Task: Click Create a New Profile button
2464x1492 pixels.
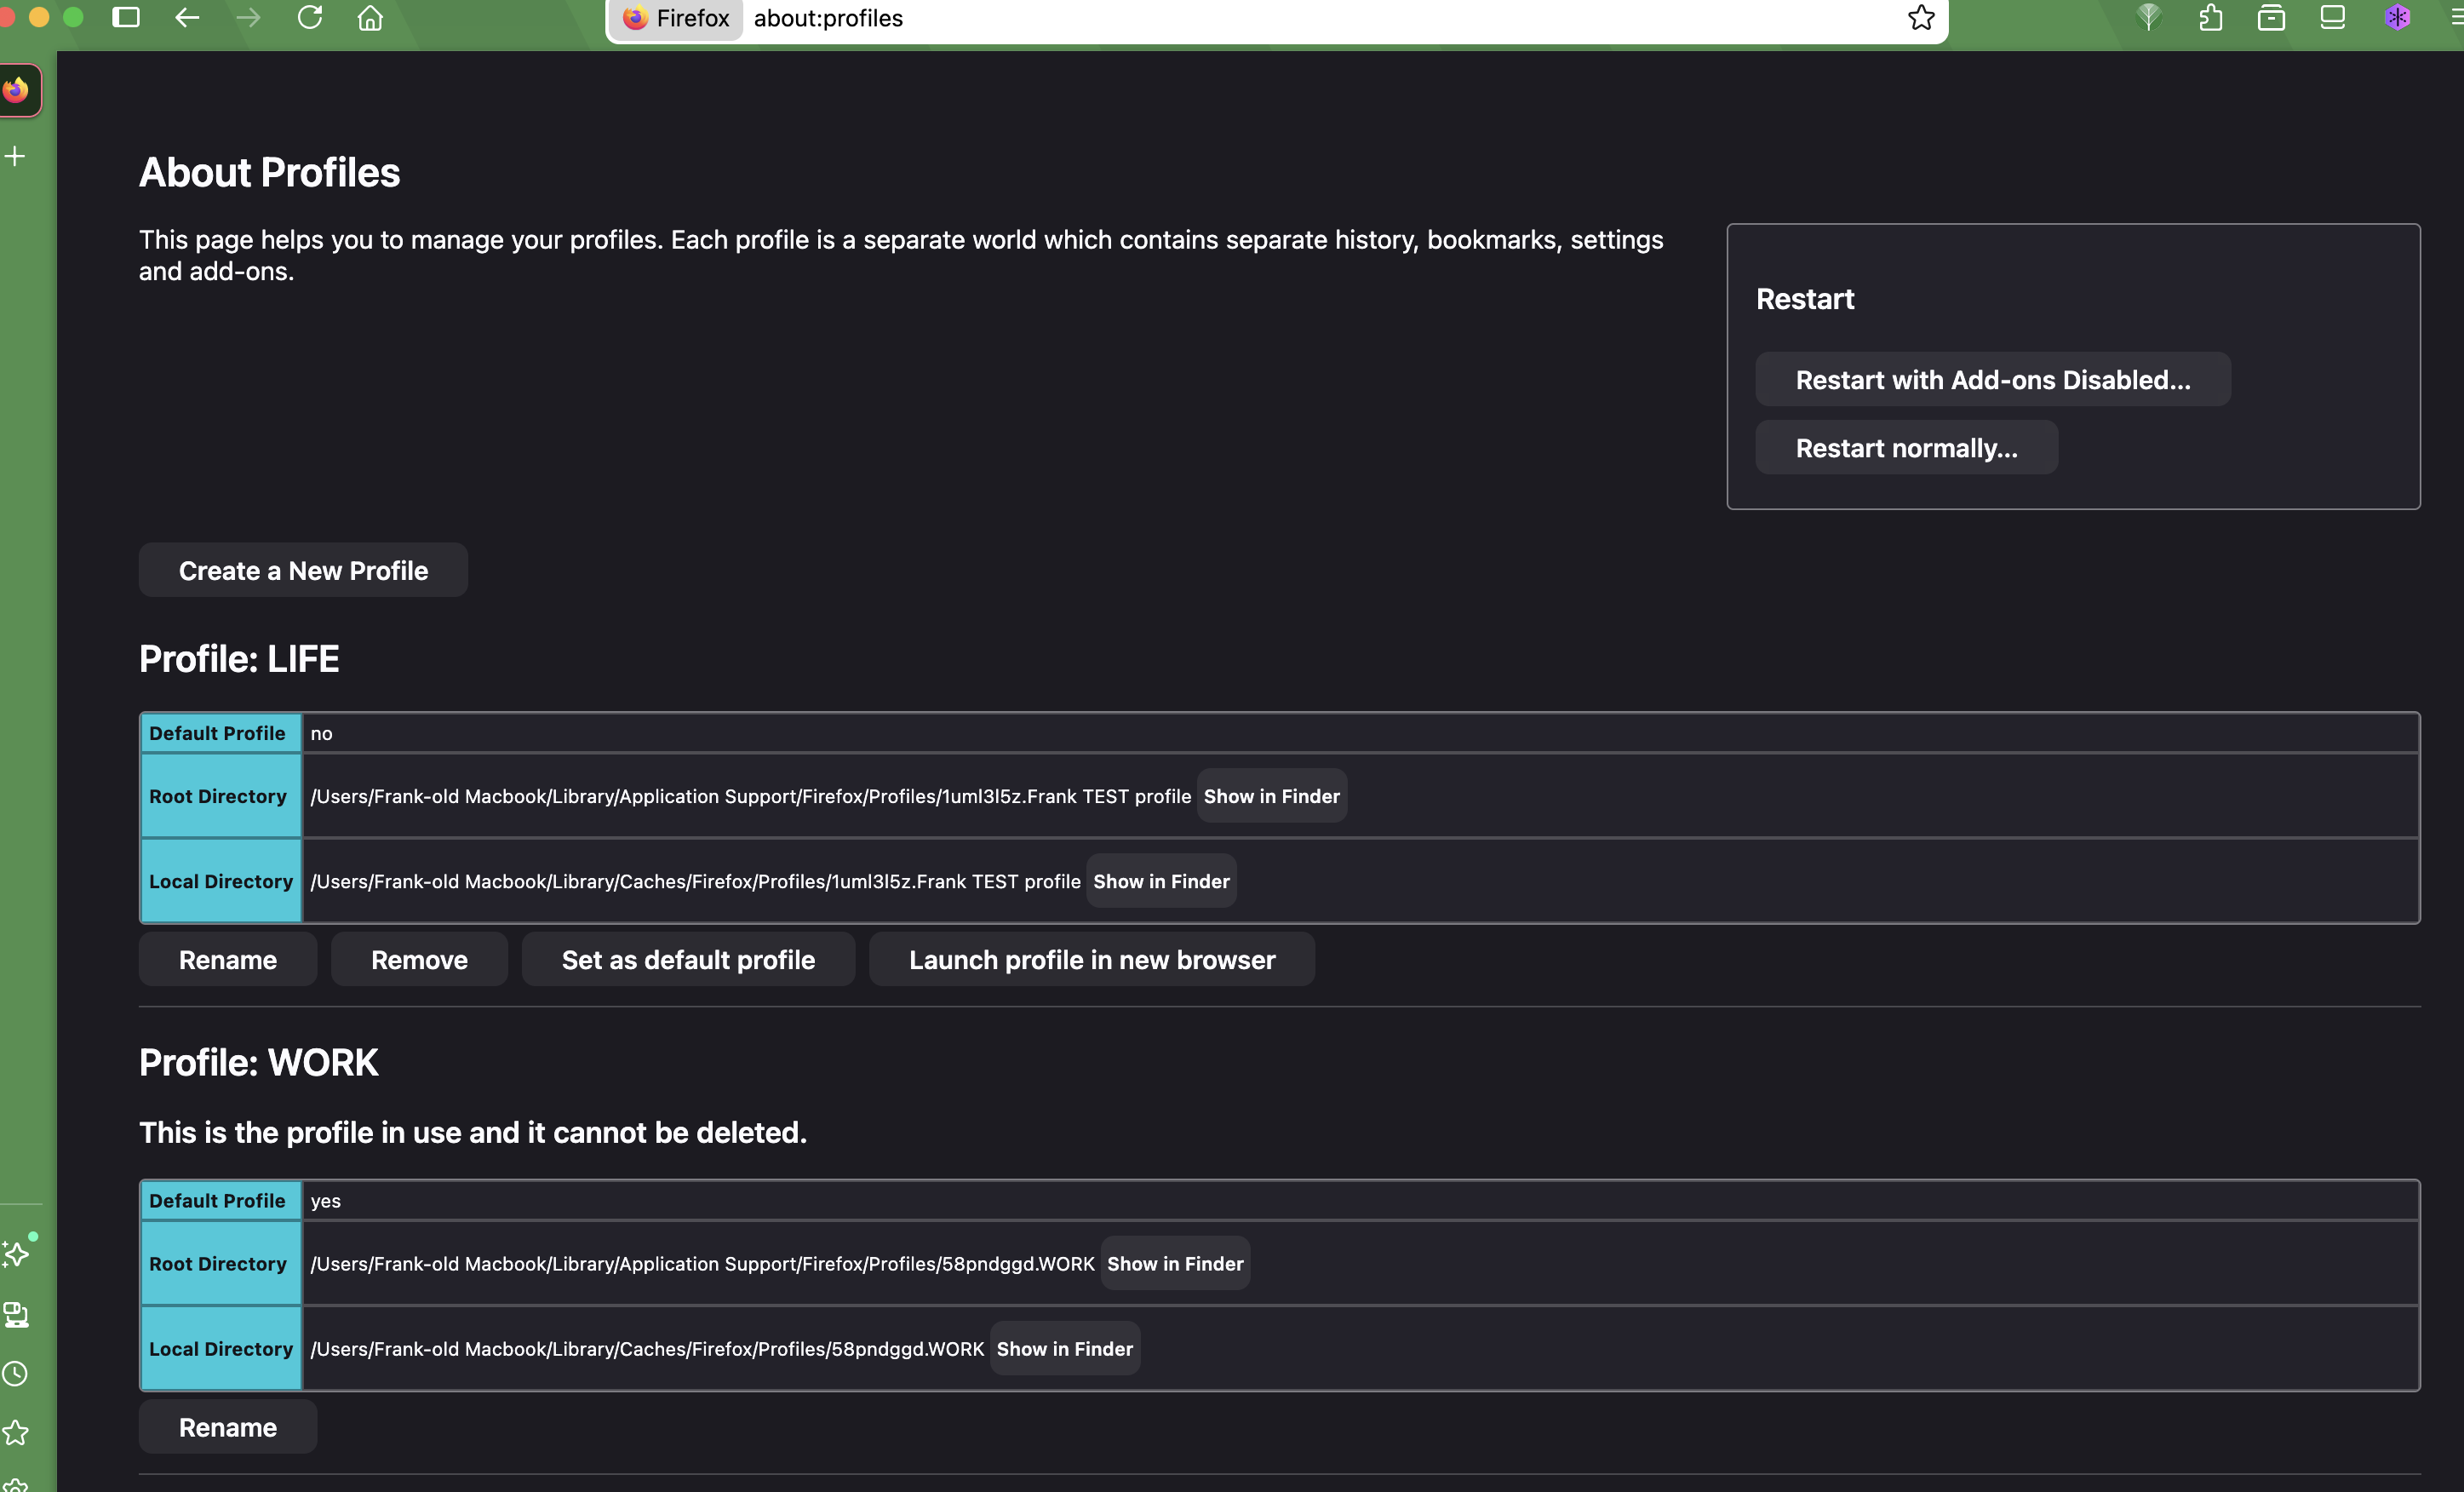Action: [303, 570]
